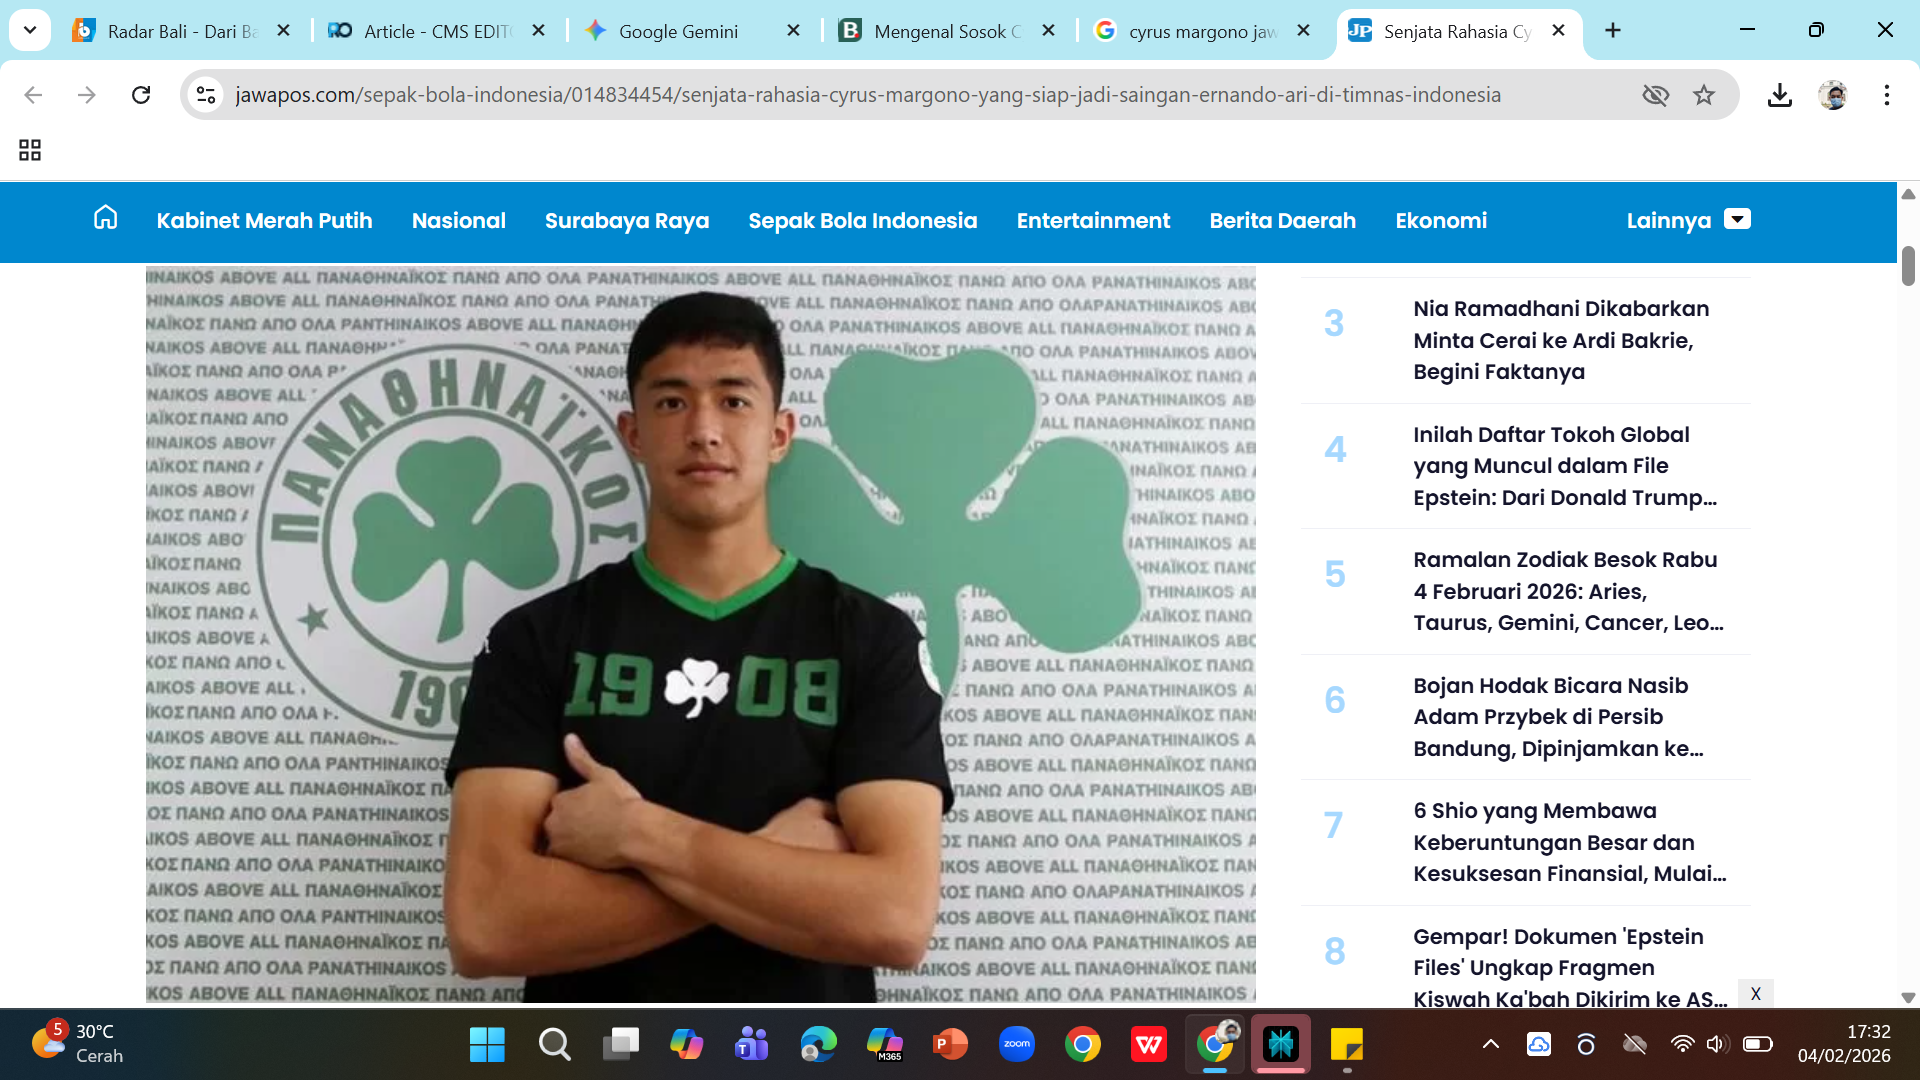
Task: Open the Cyrus Margono Panathinaikos photo
Action: click(701, 634)
